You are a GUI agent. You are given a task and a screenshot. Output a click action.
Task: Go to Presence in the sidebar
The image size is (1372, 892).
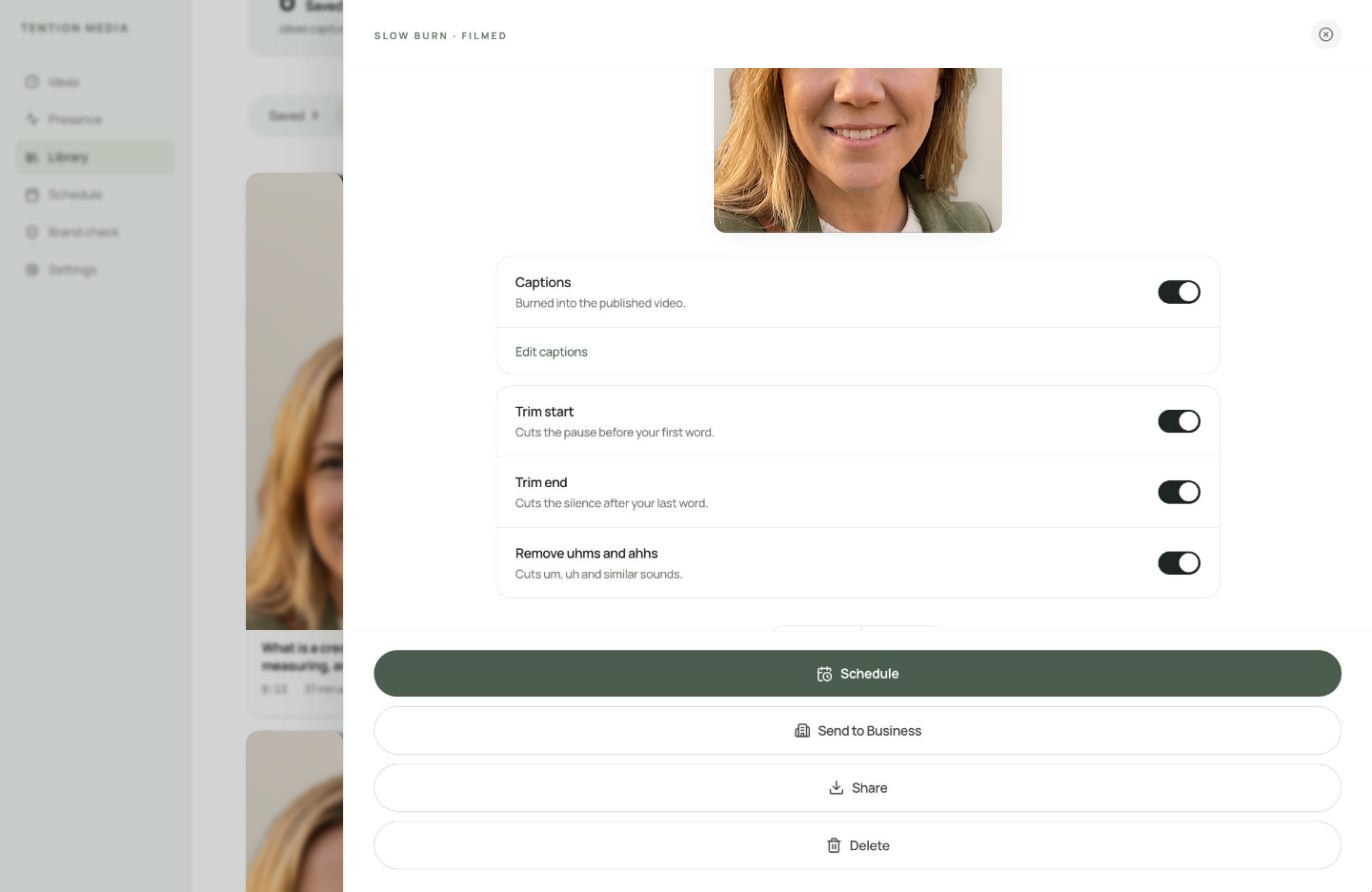pos(95,119)
